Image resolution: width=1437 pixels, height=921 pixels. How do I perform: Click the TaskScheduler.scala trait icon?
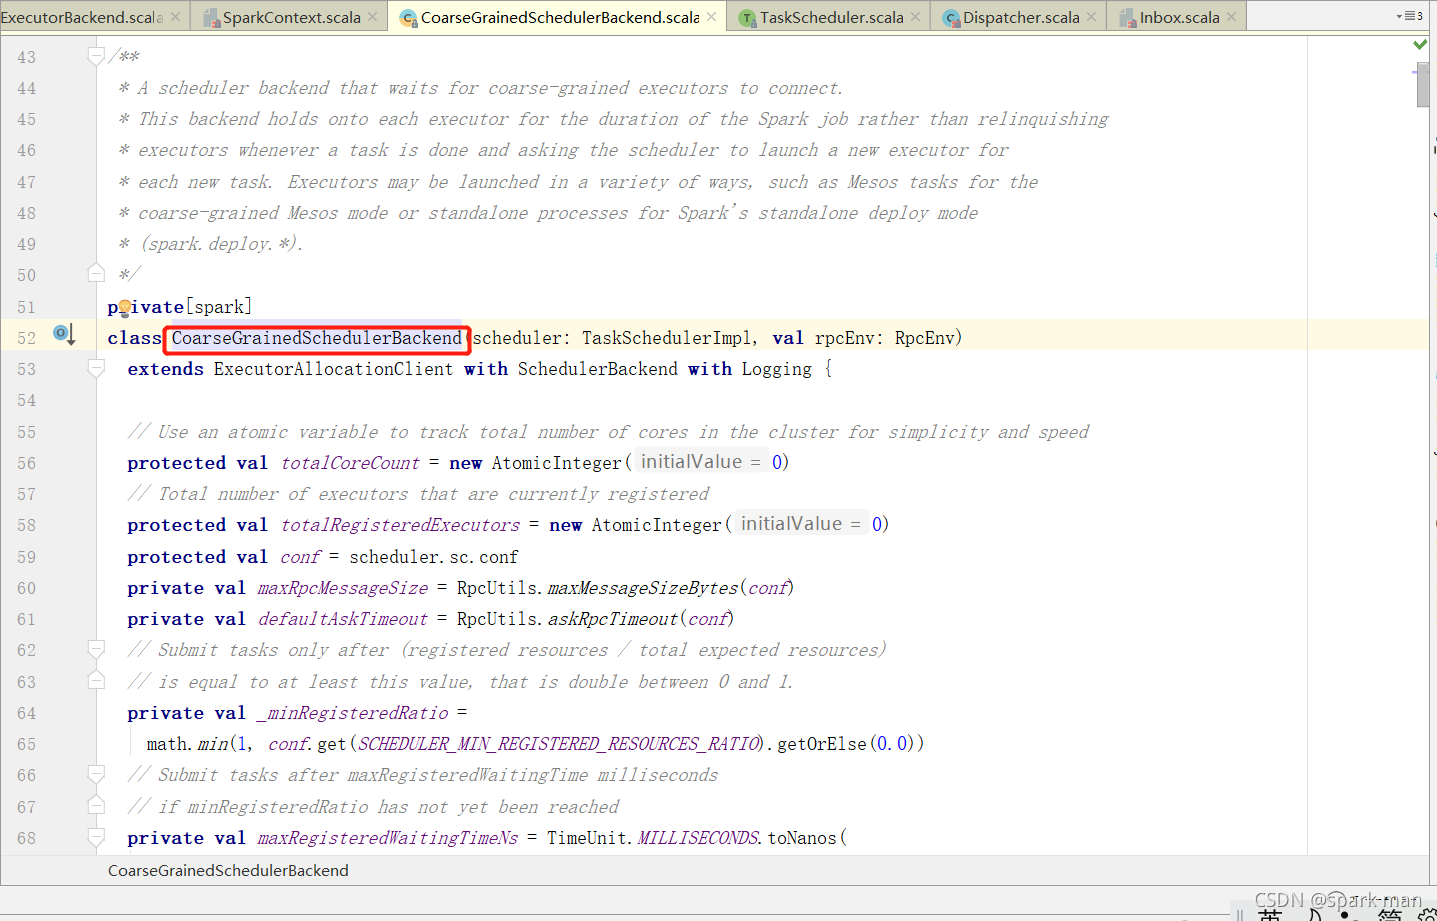tap(748, 17)
